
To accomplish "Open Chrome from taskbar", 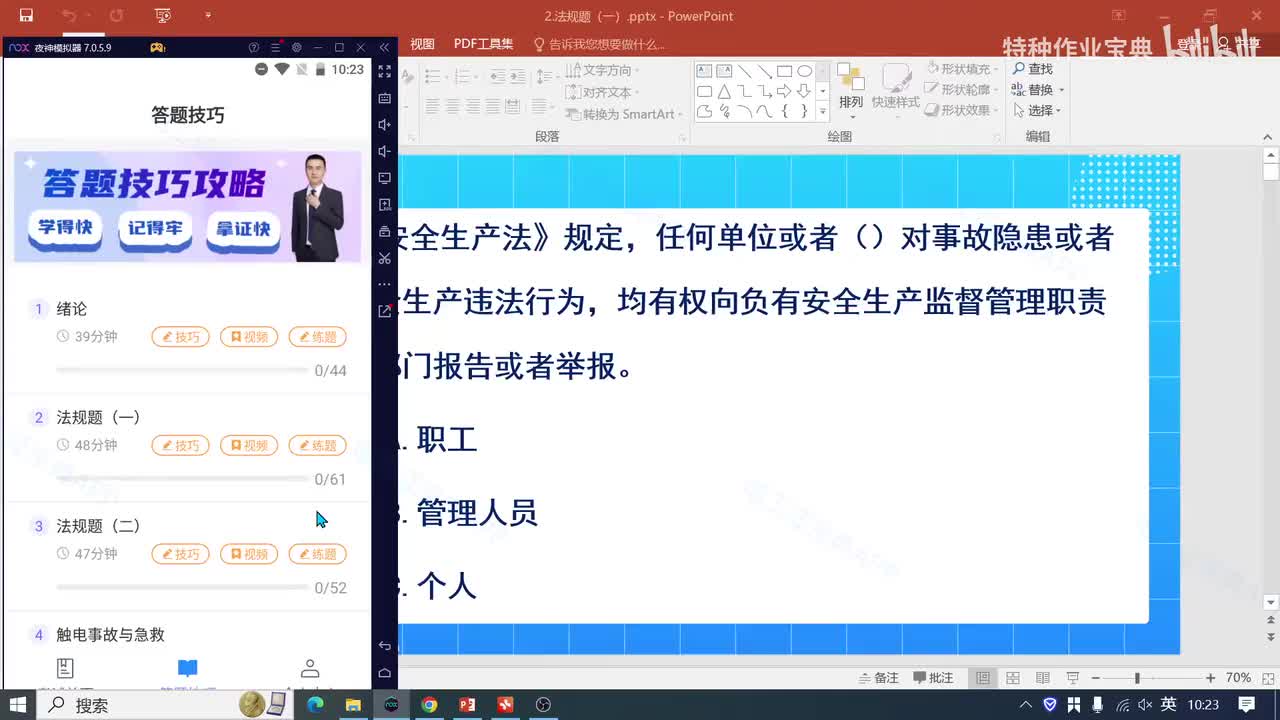I will (429, 705).
